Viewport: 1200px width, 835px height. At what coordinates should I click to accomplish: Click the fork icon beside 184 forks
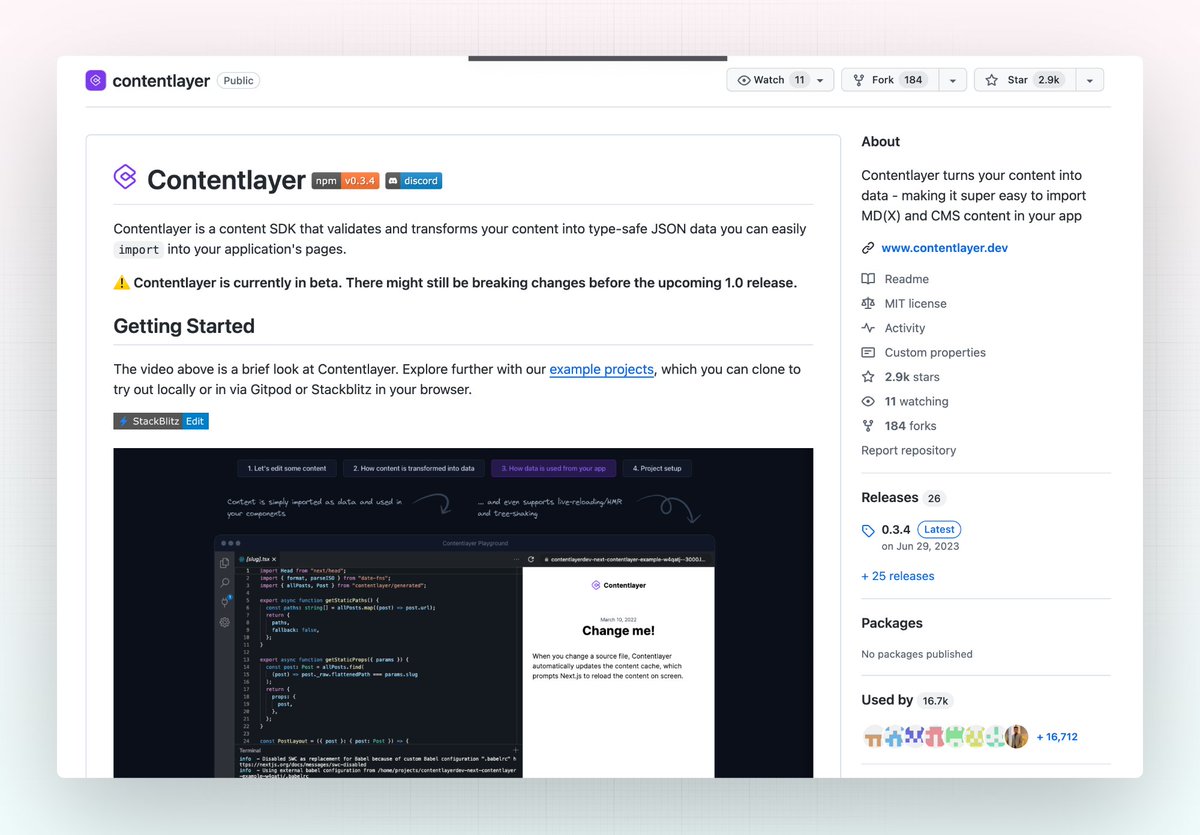[x=868, y=426]
